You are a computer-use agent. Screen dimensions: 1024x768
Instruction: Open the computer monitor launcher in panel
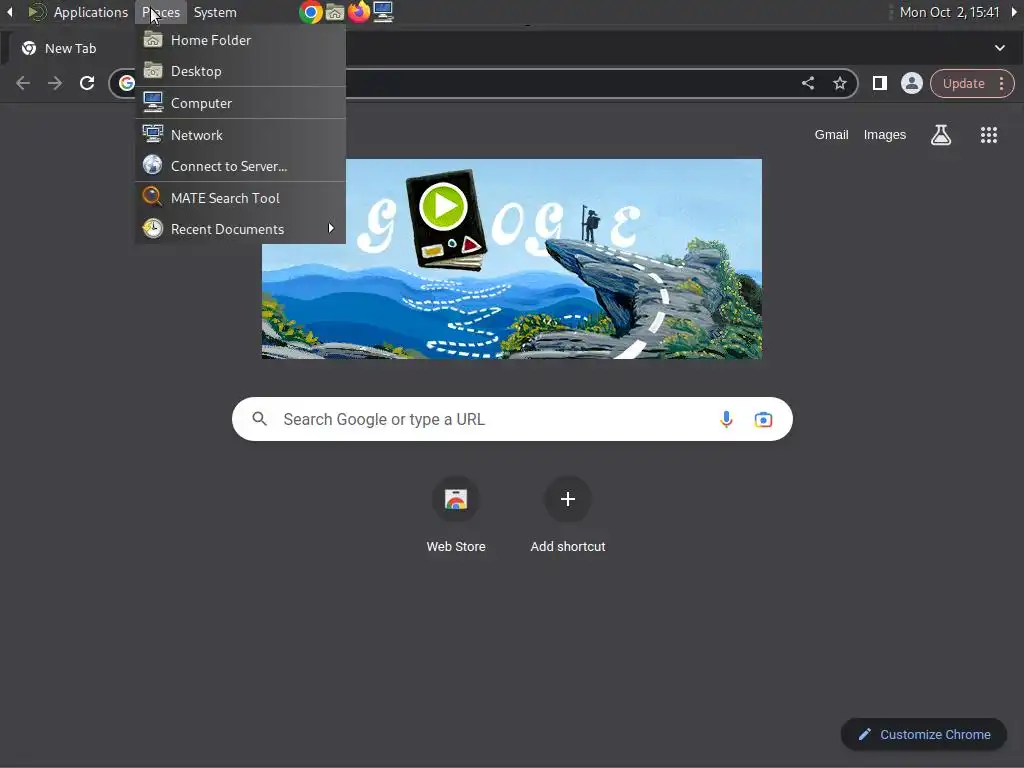pos(383,12)
